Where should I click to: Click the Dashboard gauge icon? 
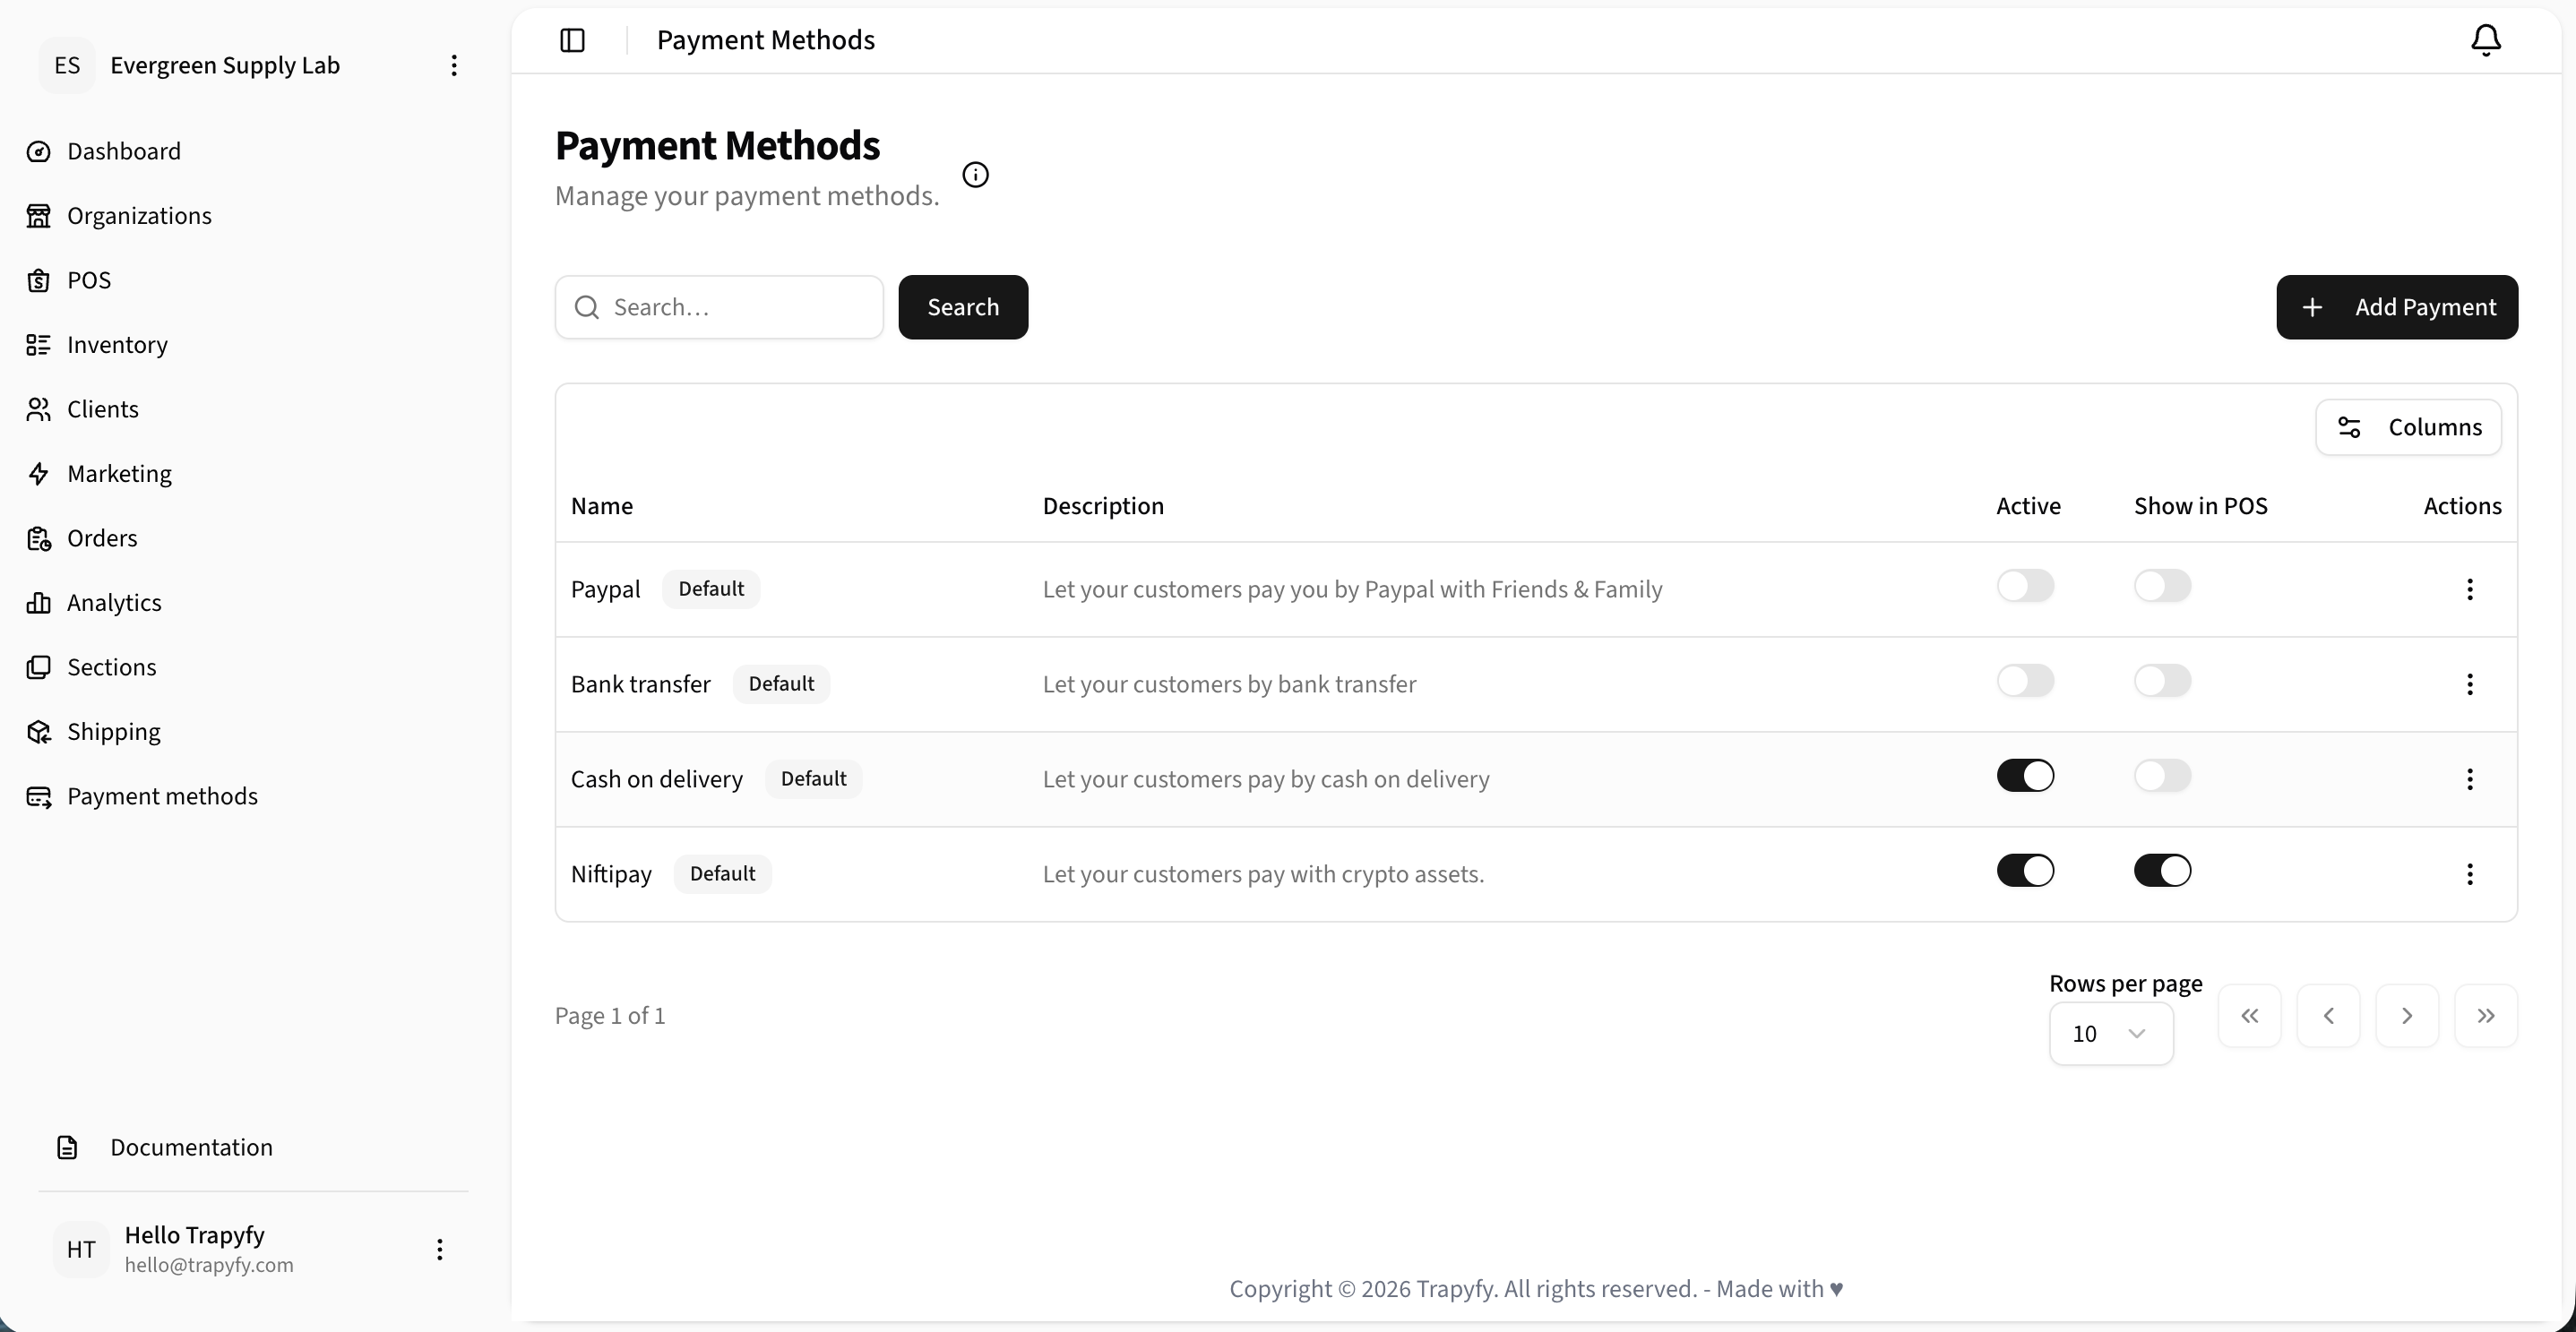click(x=39, y=152)
